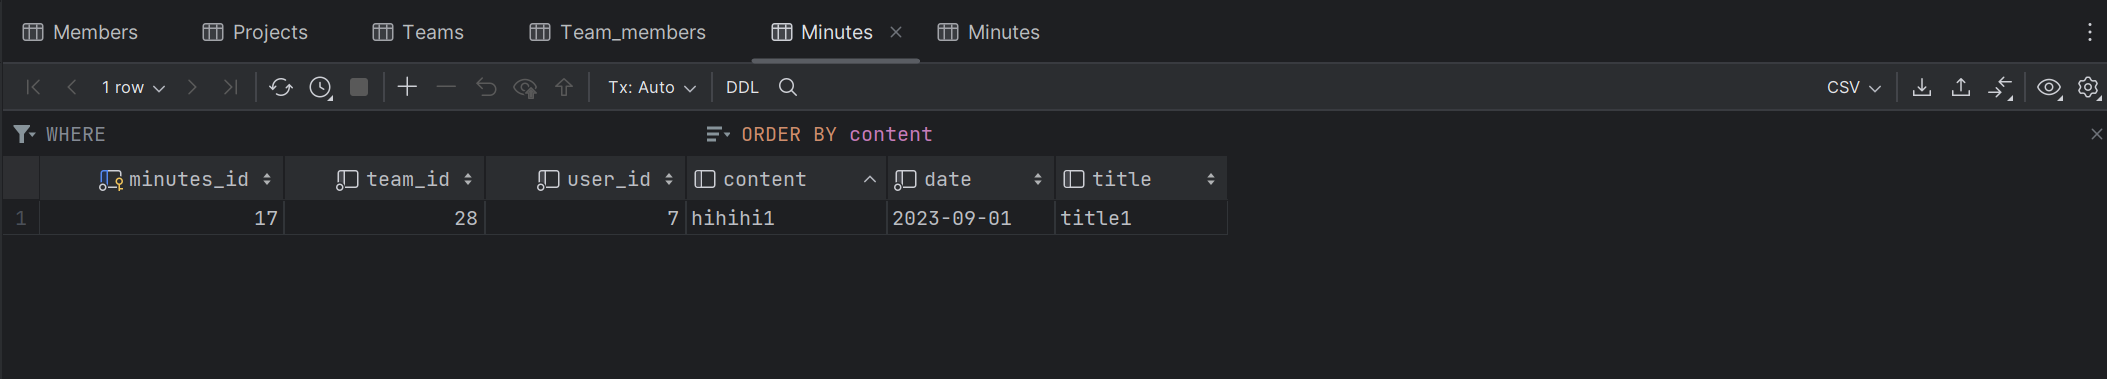This screenshot has width=2107, height=379.
Task: Toggle view options with the eye icon
Action: click(x=2049, y=88)
